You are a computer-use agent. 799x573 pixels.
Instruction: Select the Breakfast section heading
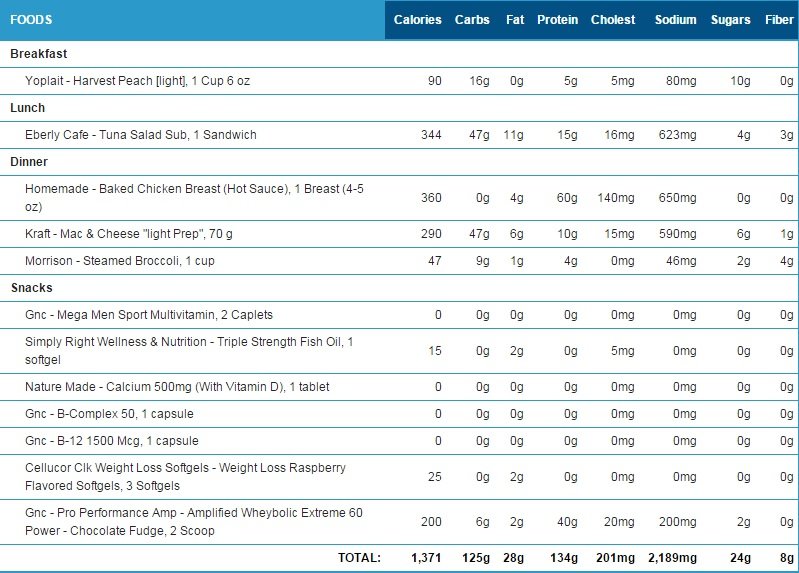(x=39, y=54)
